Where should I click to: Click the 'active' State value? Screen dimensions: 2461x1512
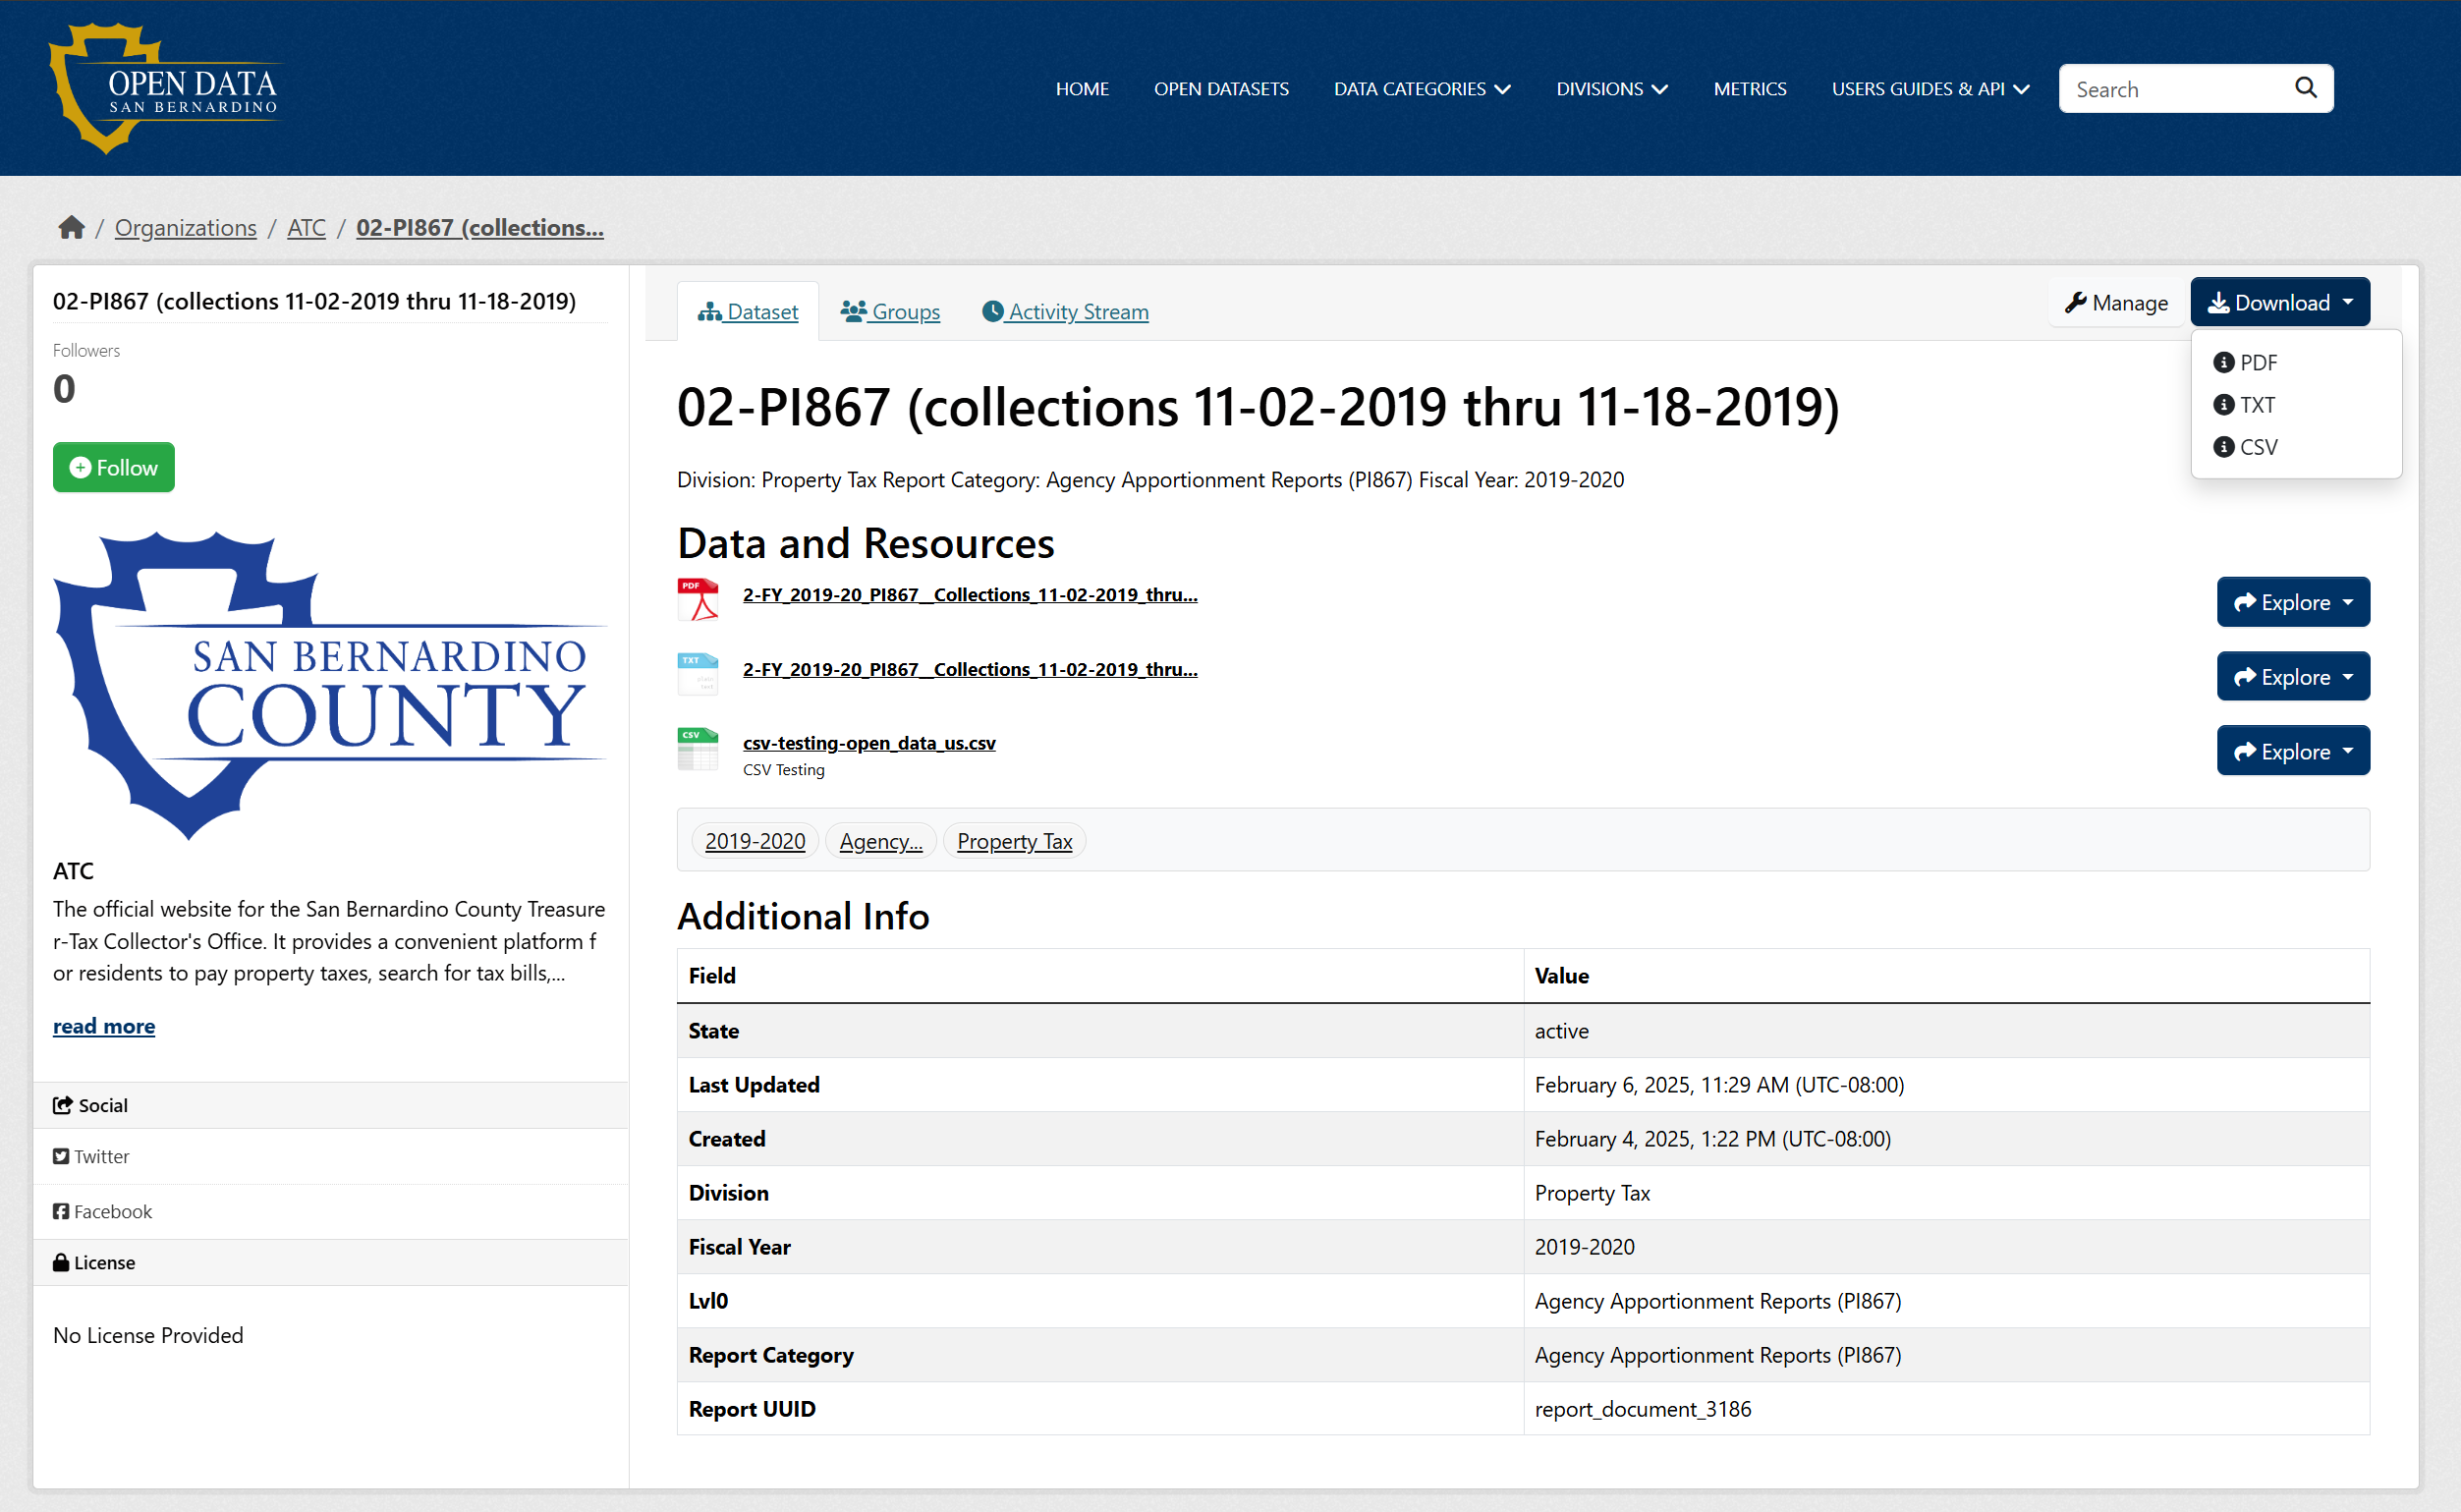point(1561,1031)
